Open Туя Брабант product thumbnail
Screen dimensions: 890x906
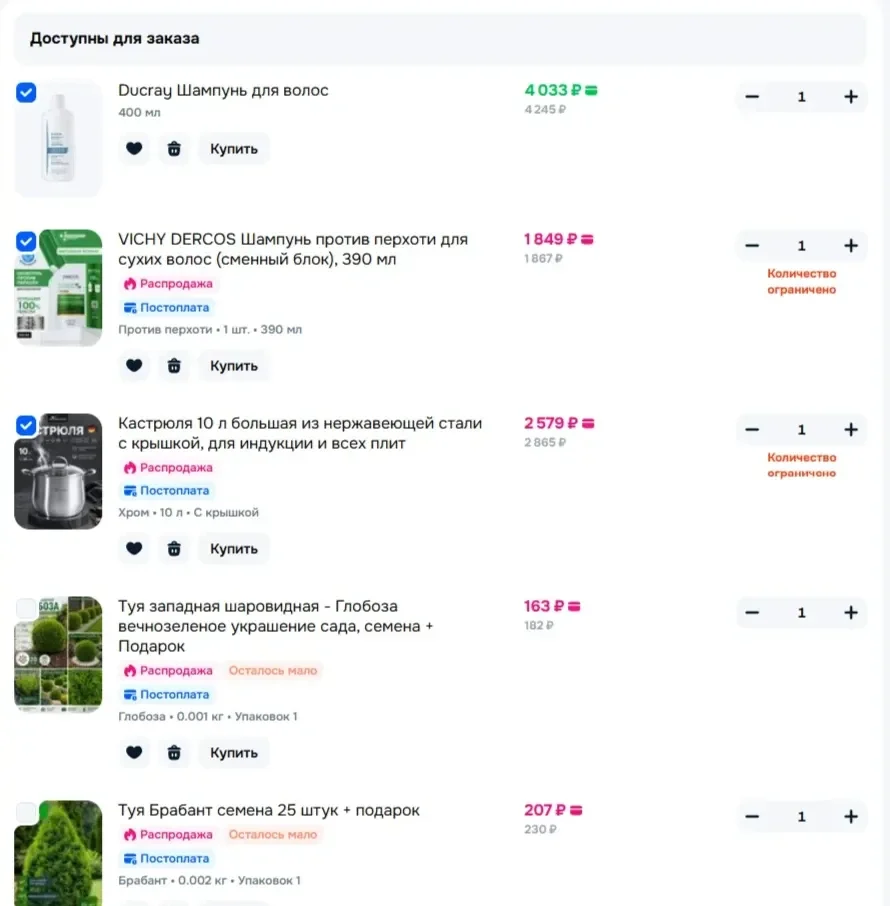(x=58, y=853)
